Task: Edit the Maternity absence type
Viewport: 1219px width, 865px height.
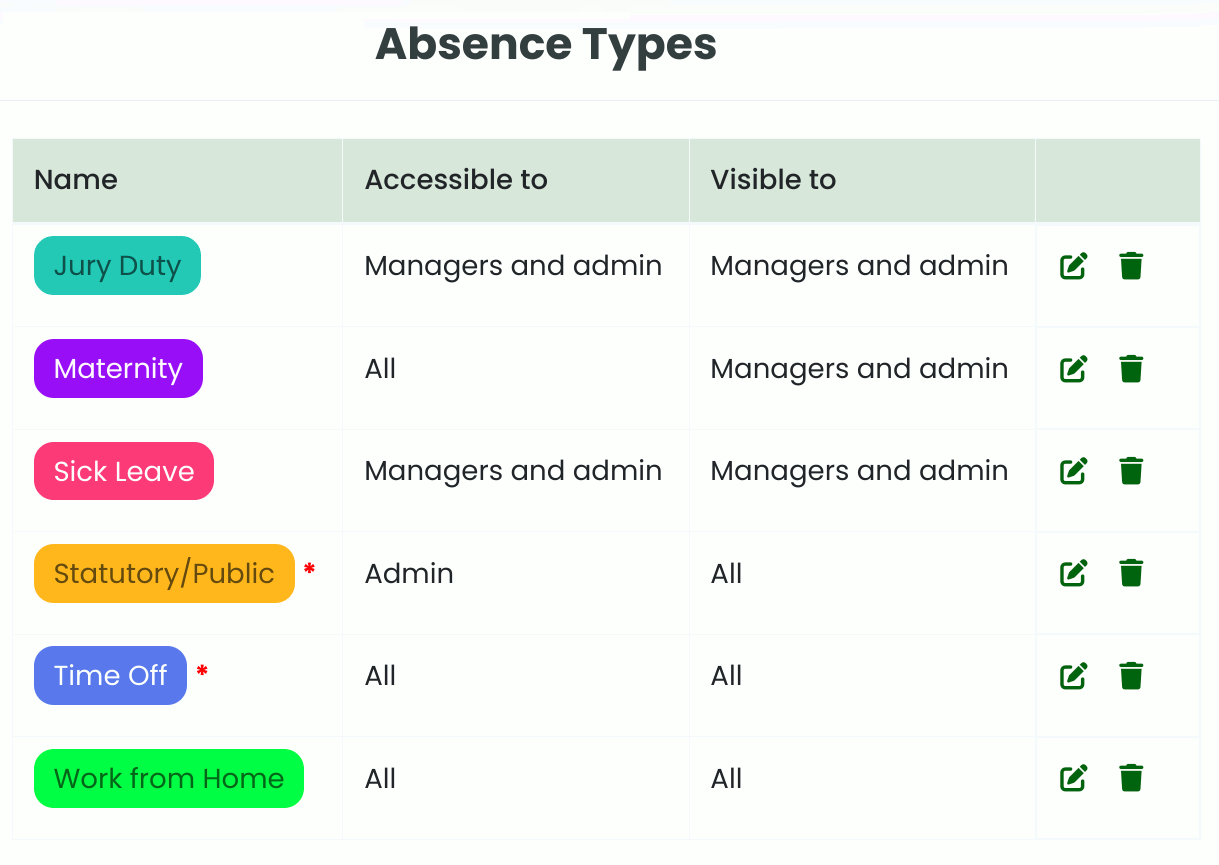Action: (1073, 368)
